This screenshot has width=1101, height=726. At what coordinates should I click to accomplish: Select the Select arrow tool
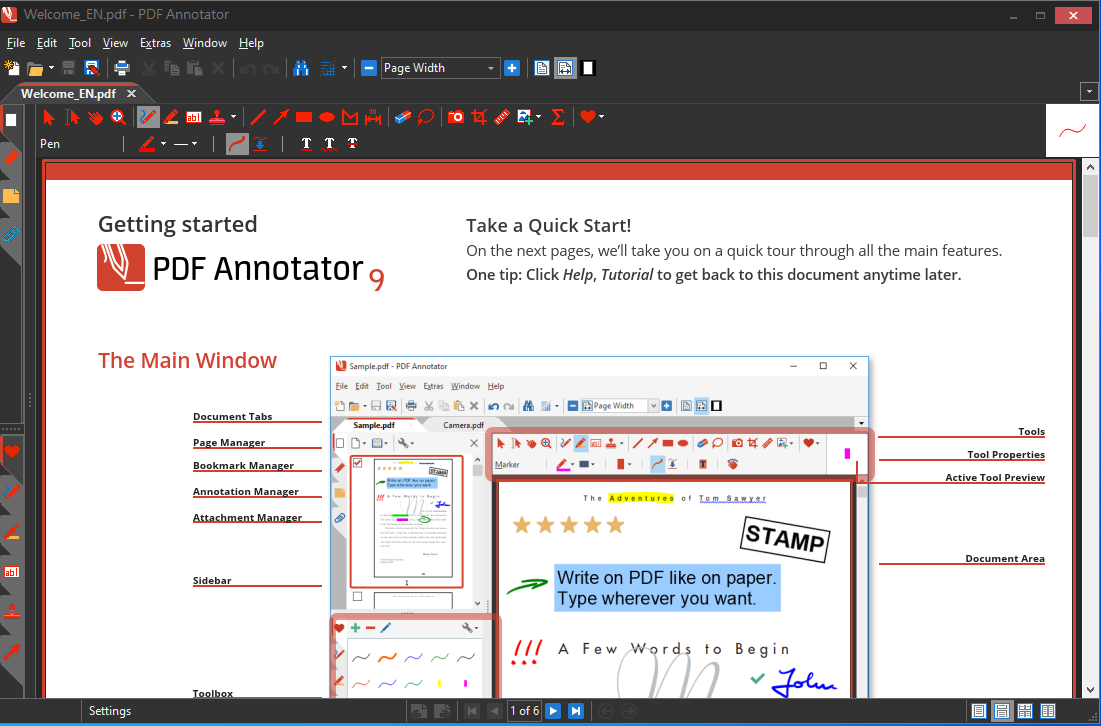48,117
